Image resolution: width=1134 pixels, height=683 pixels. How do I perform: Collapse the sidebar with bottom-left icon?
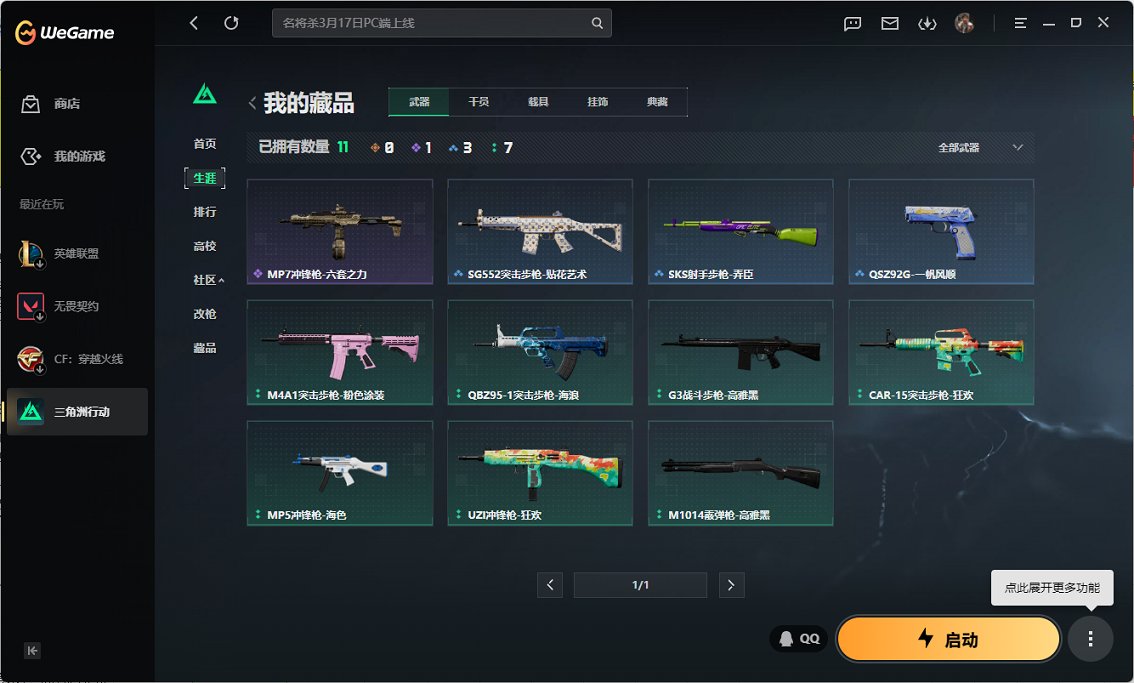click(x=32, y=651)
